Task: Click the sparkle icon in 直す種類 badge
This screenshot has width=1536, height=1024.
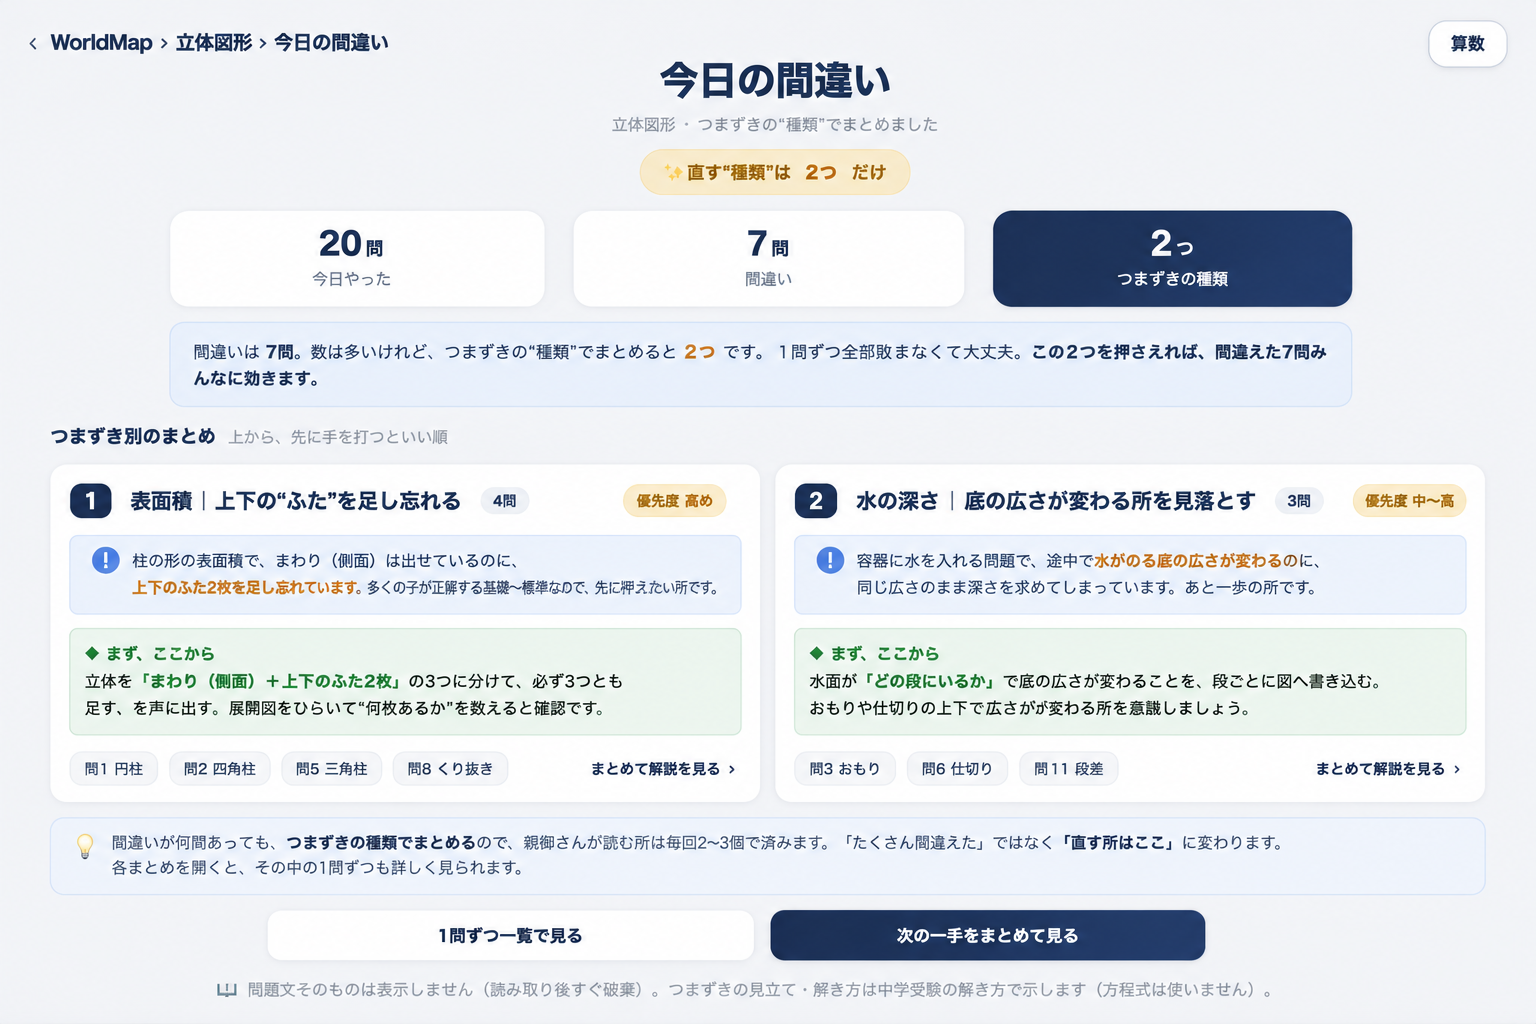Action: click(674, 172)
